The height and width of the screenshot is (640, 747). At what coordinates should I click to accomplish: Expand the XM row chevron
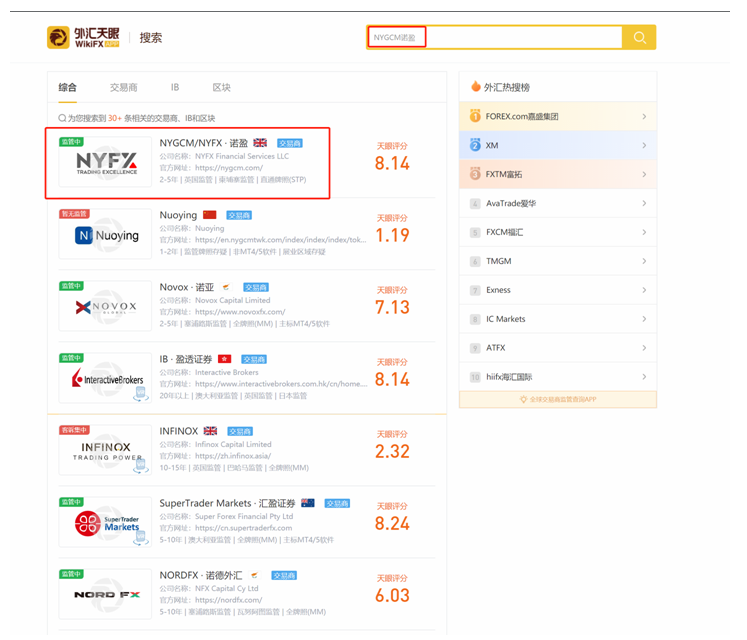(644, 145)
